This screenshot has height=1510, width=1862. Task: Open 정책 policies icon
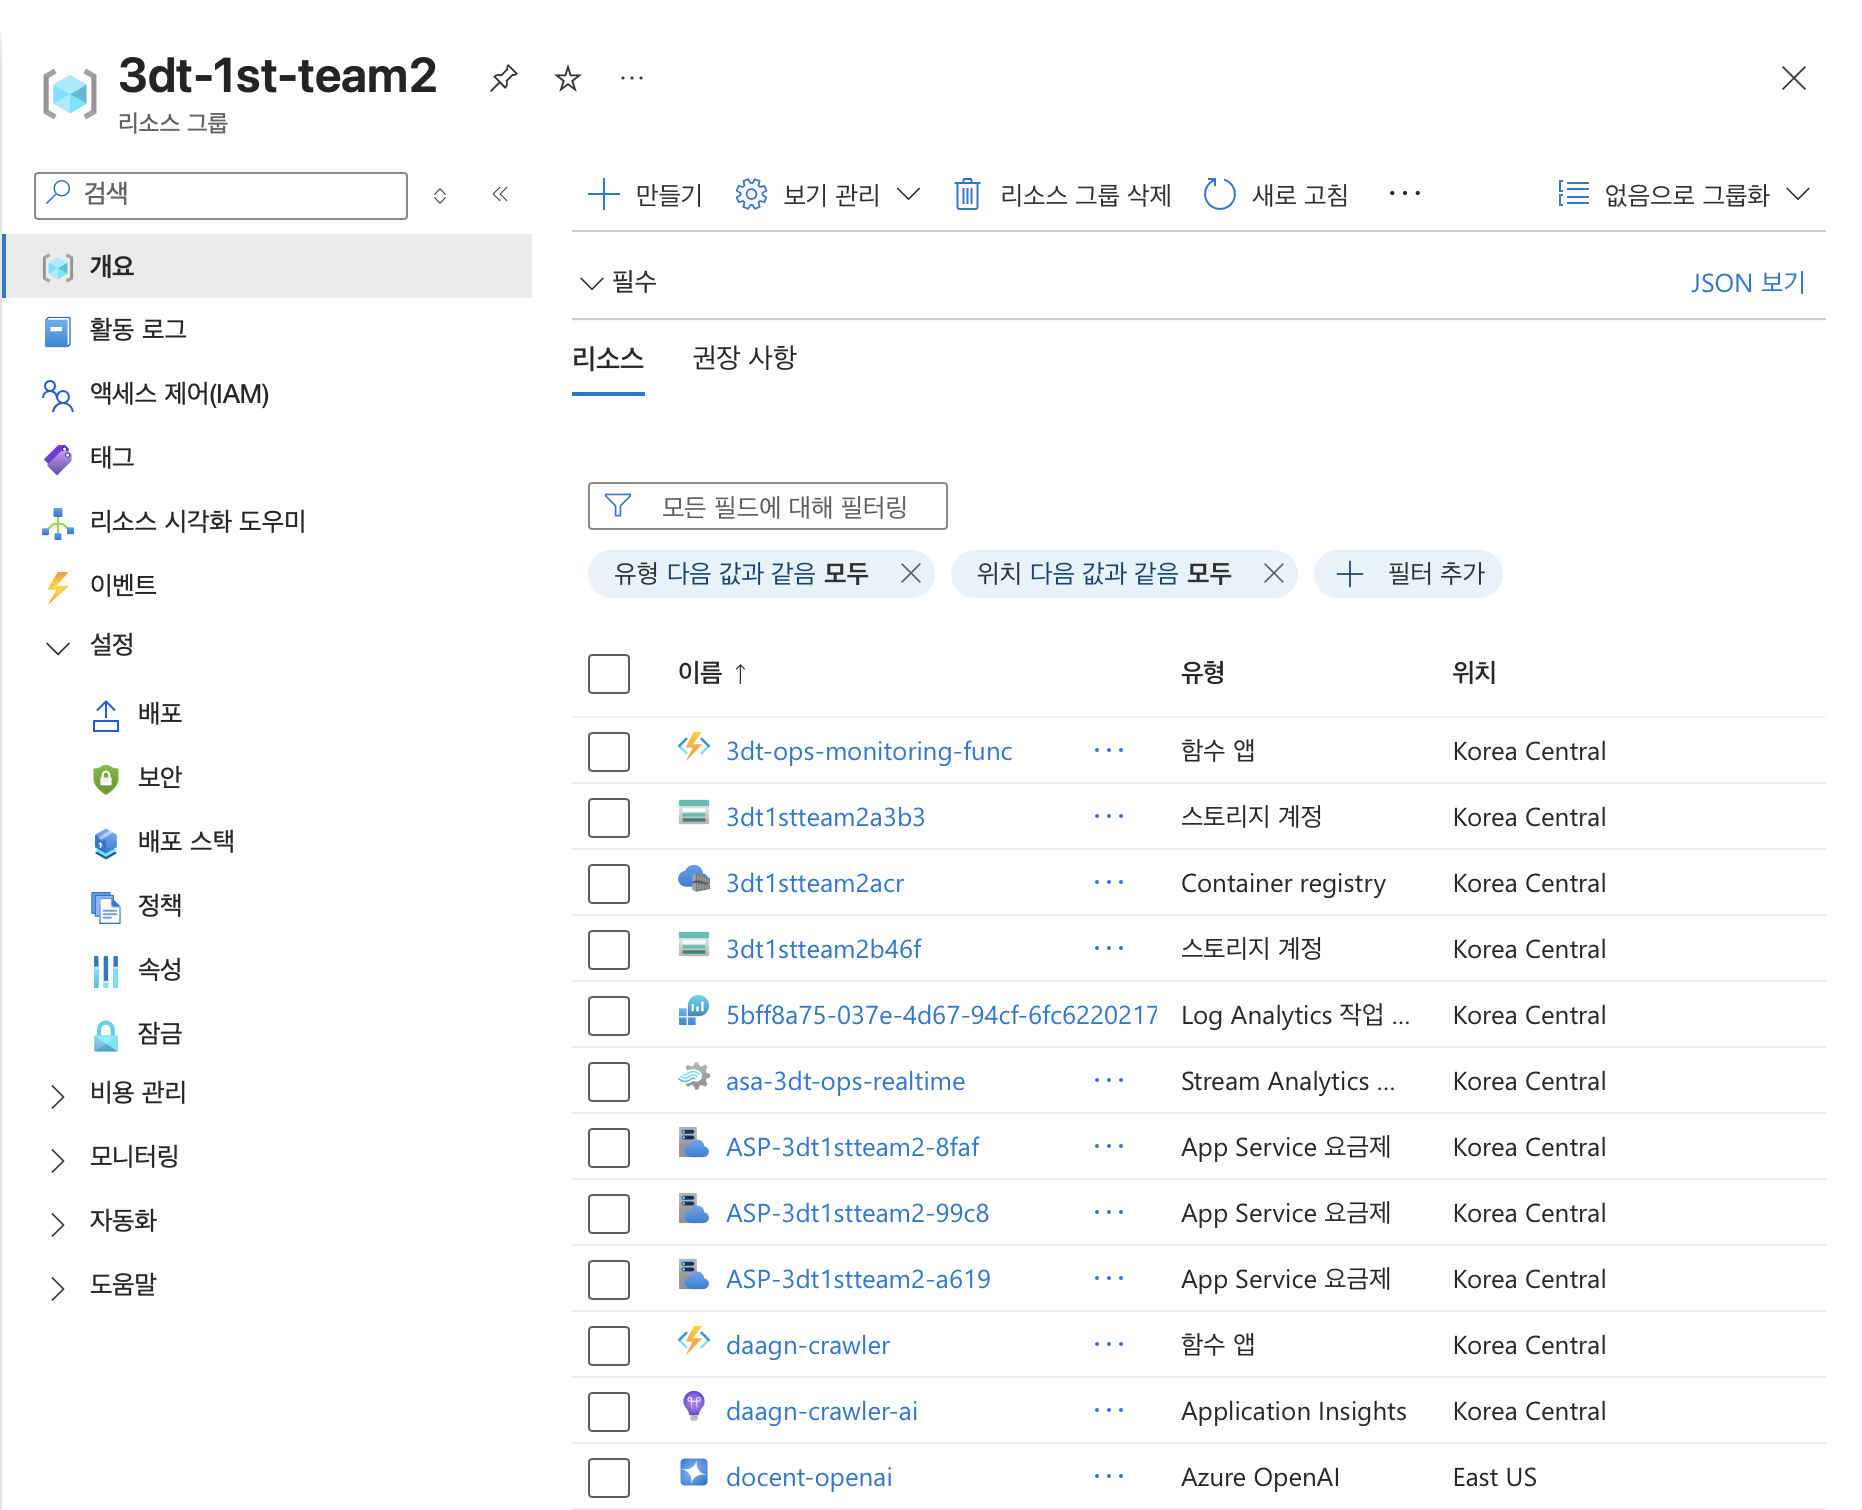[x=106, y=907]
